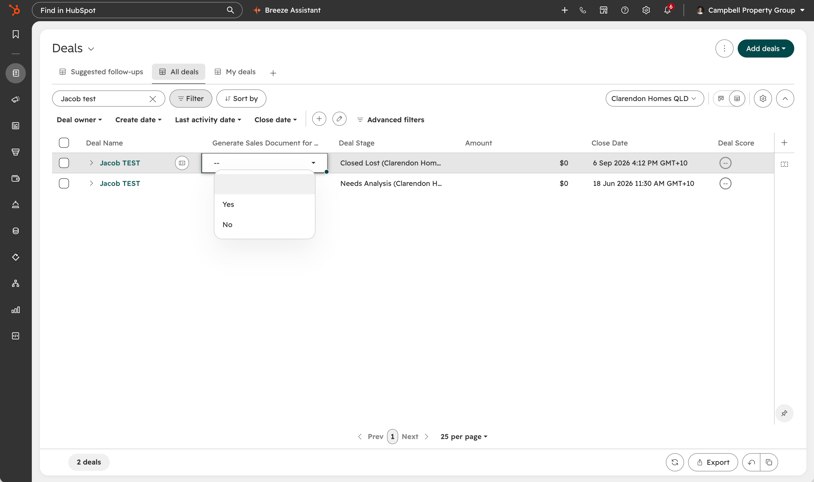Add a quick filter plus icon
This screenshot has width=814, height=482.
319,119
